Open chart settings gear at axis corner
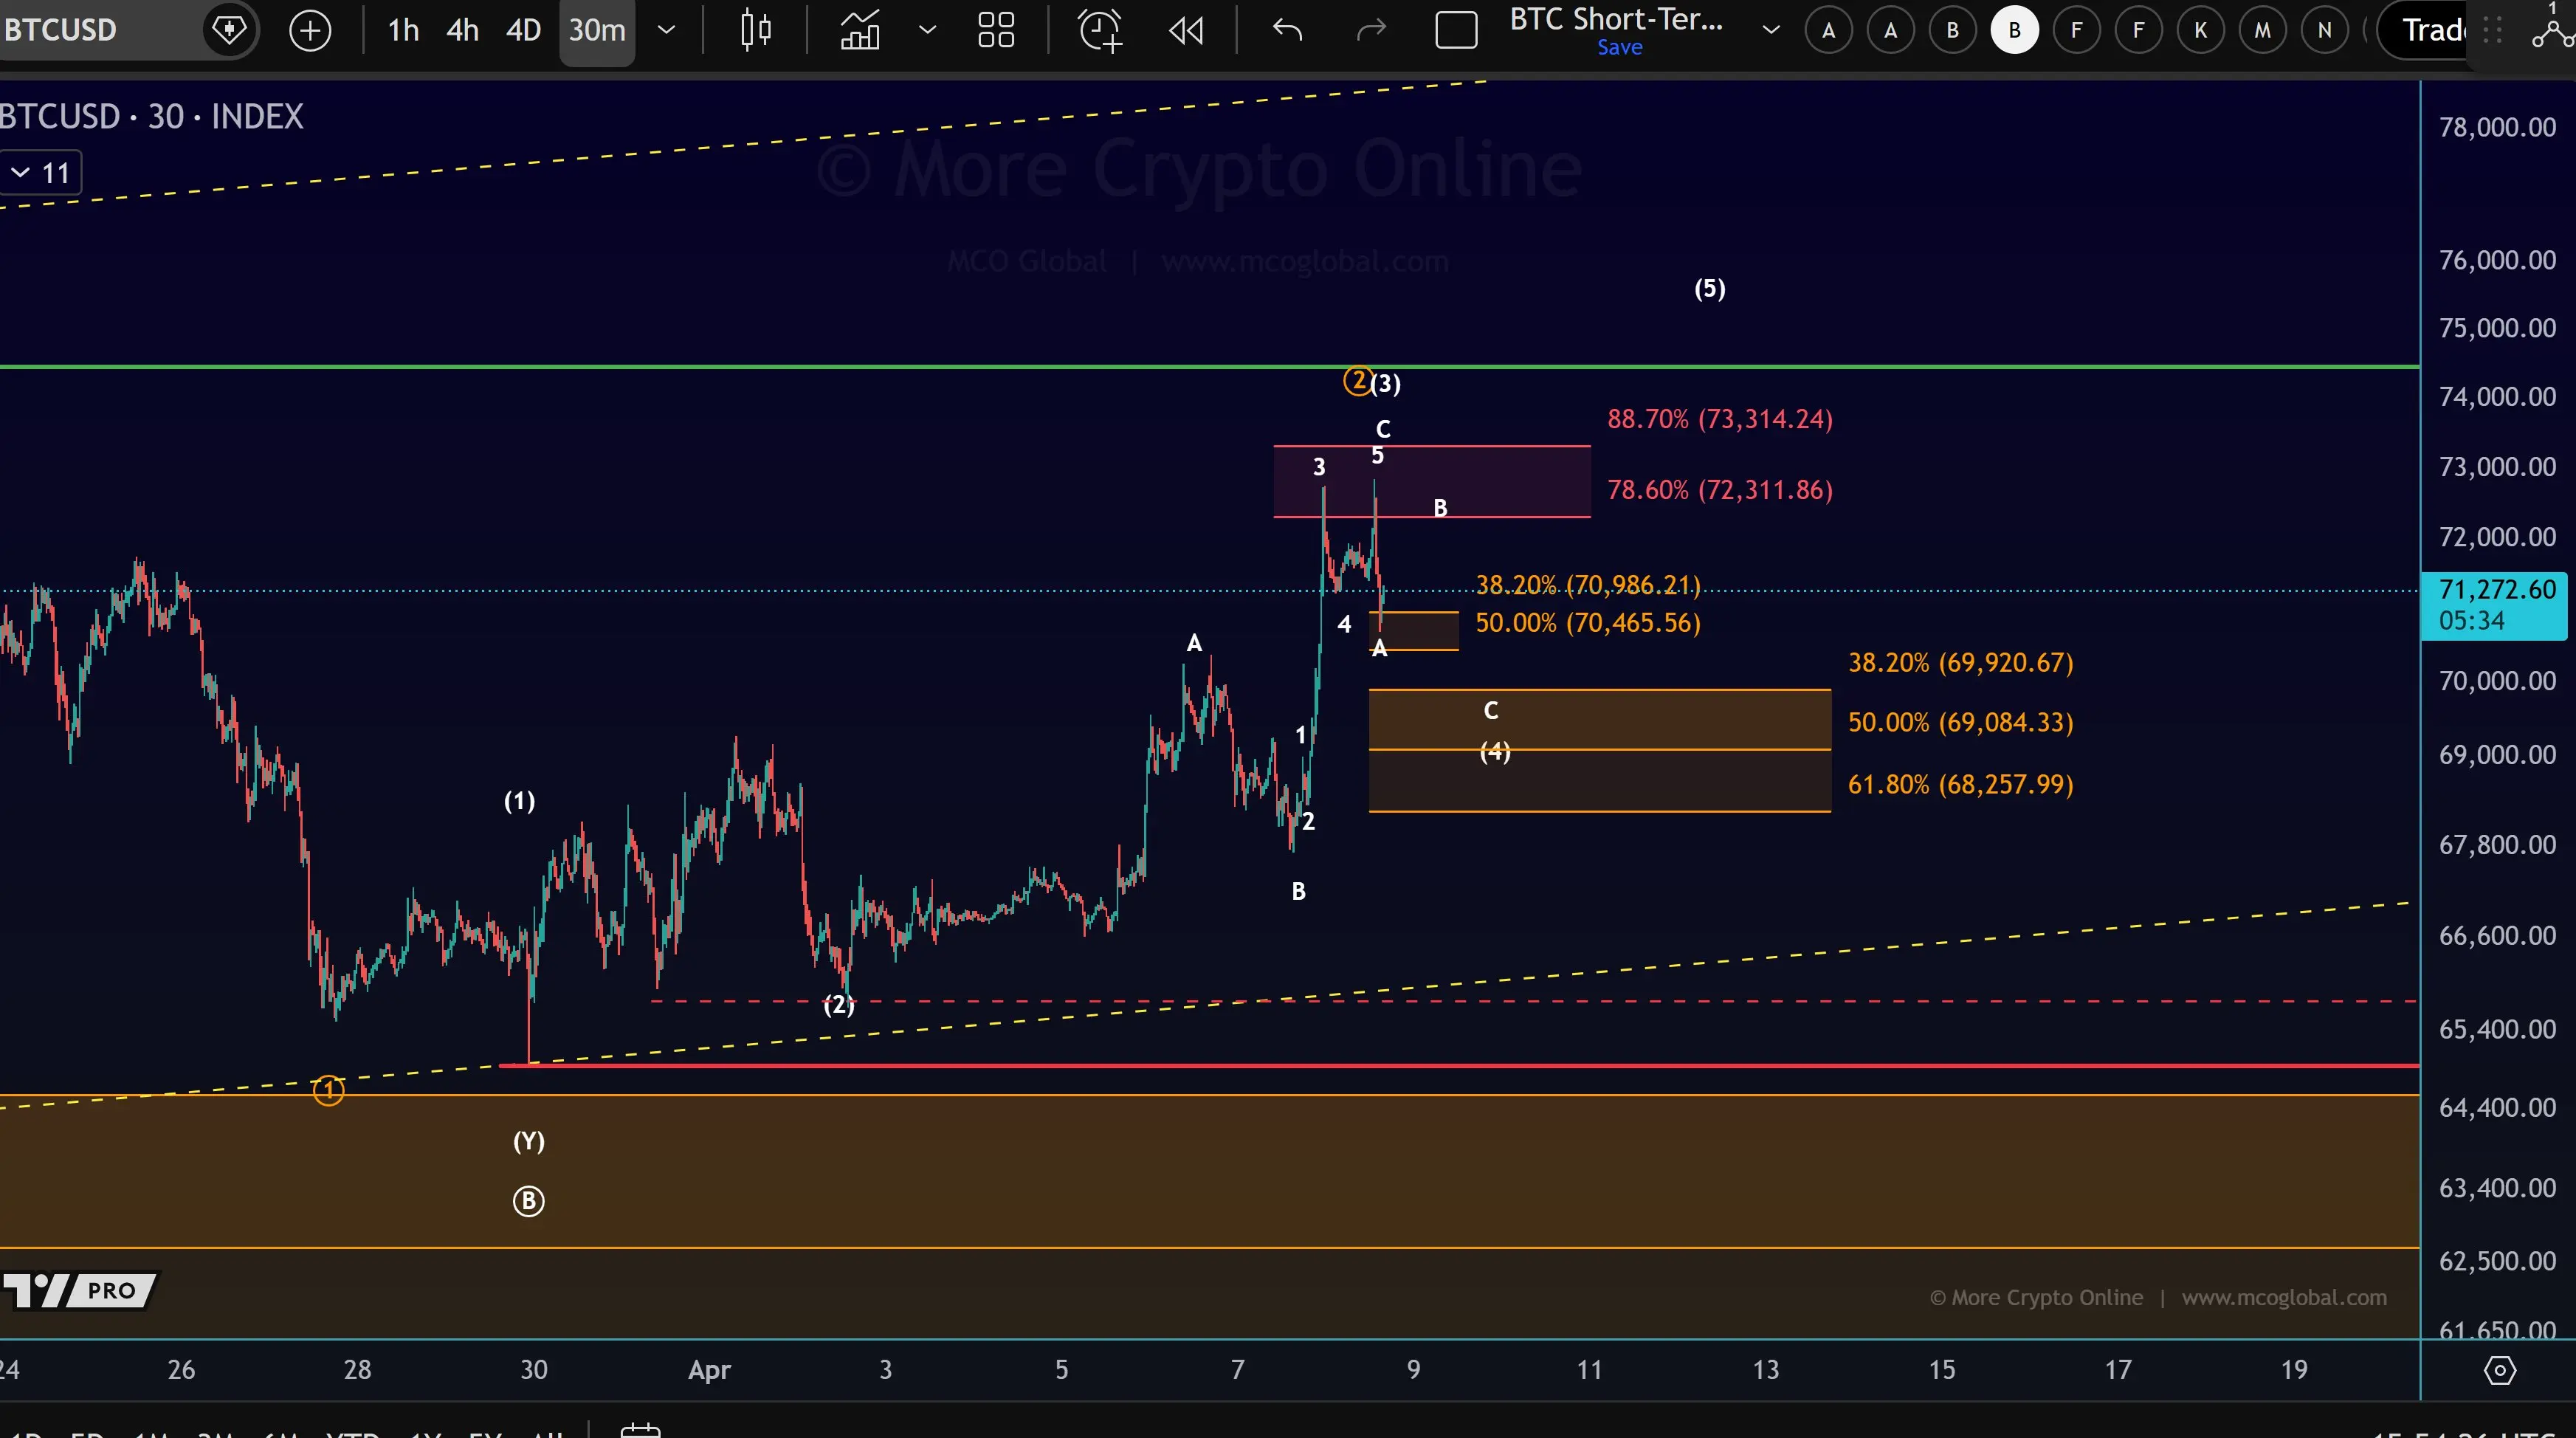The height and width of the screenshot is (1438, 2576). pyautogui.click(x=2499, y=1369)
